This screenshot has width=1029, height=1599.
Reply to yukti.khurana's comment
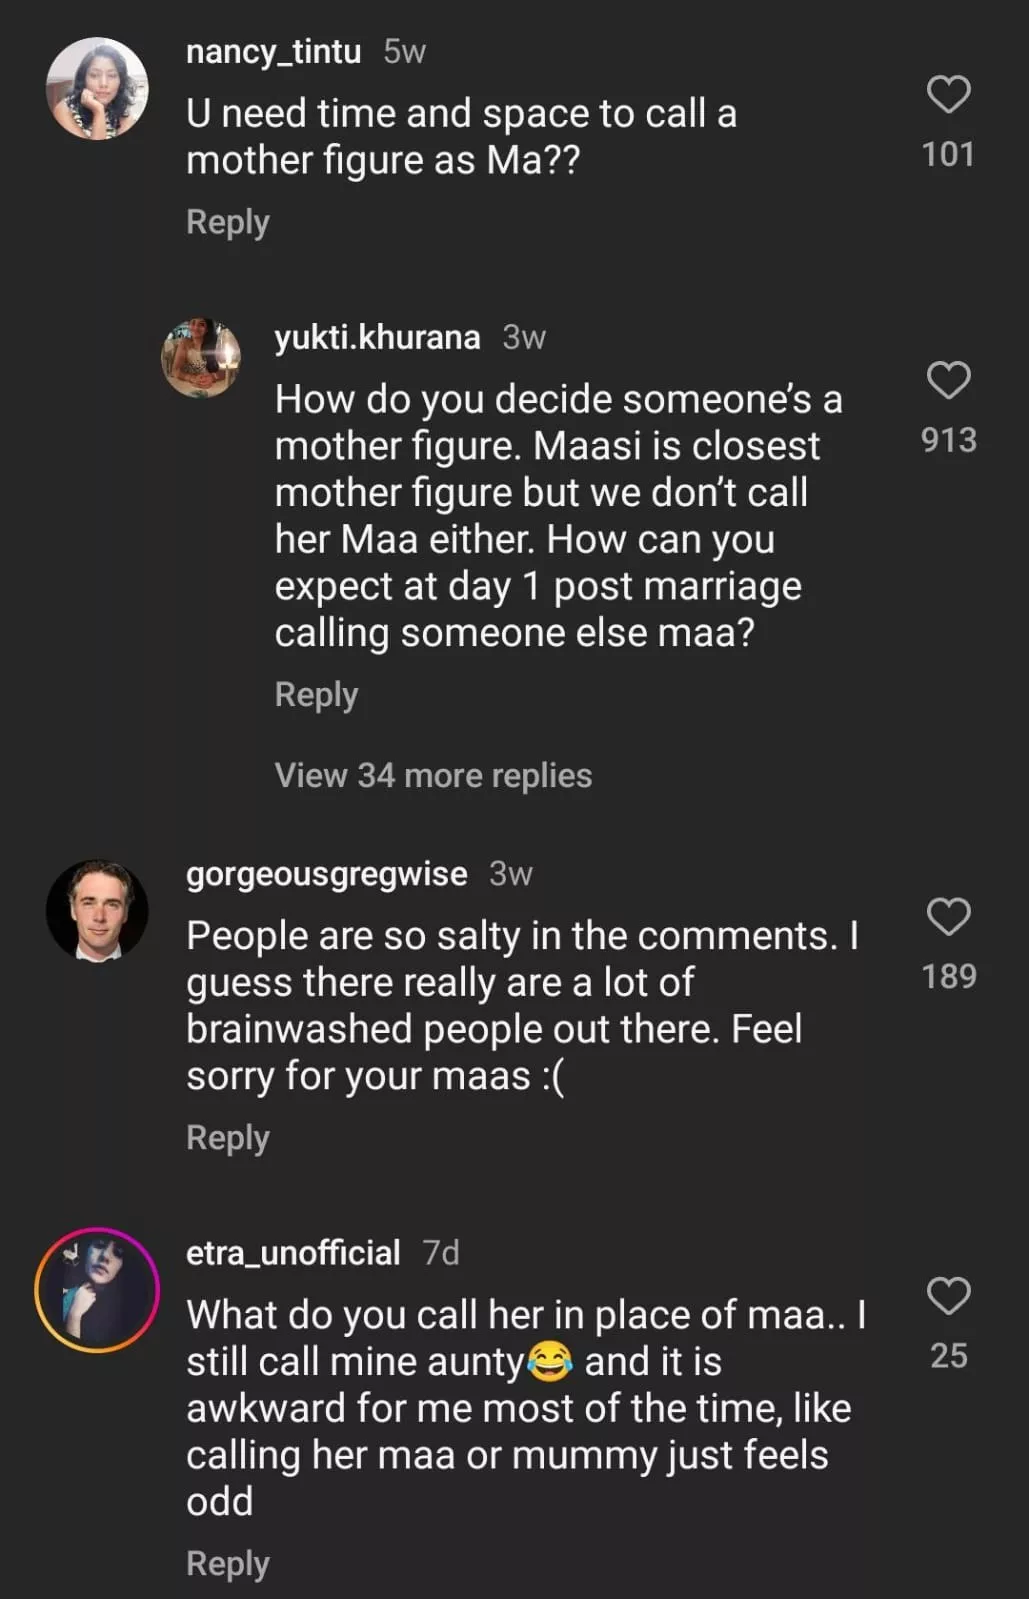click(x=316, y=695)
